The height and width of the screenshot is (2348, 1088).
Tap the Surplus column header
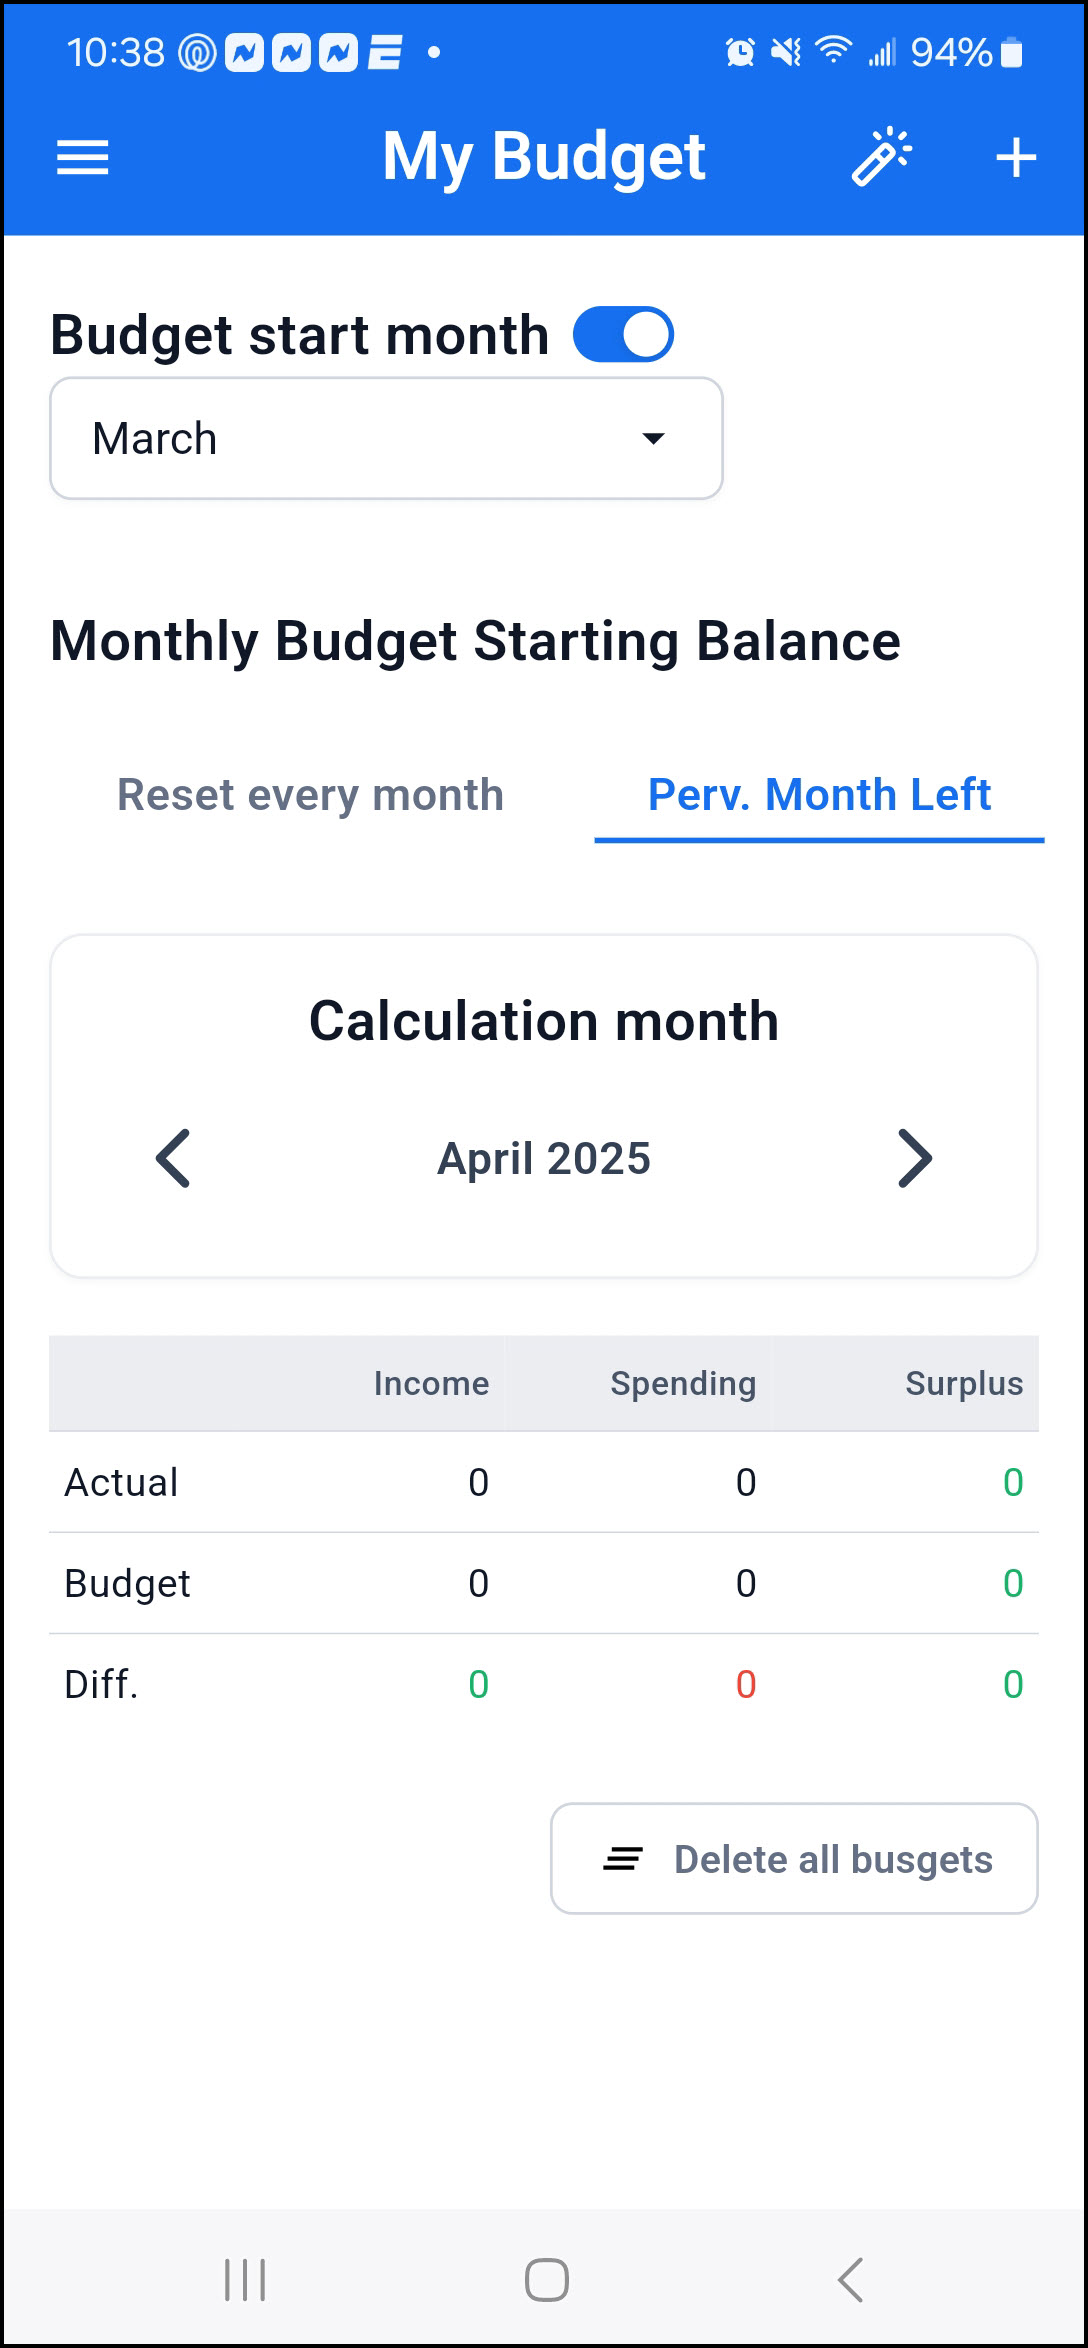pyautogui.click(x=964, y=1383)
